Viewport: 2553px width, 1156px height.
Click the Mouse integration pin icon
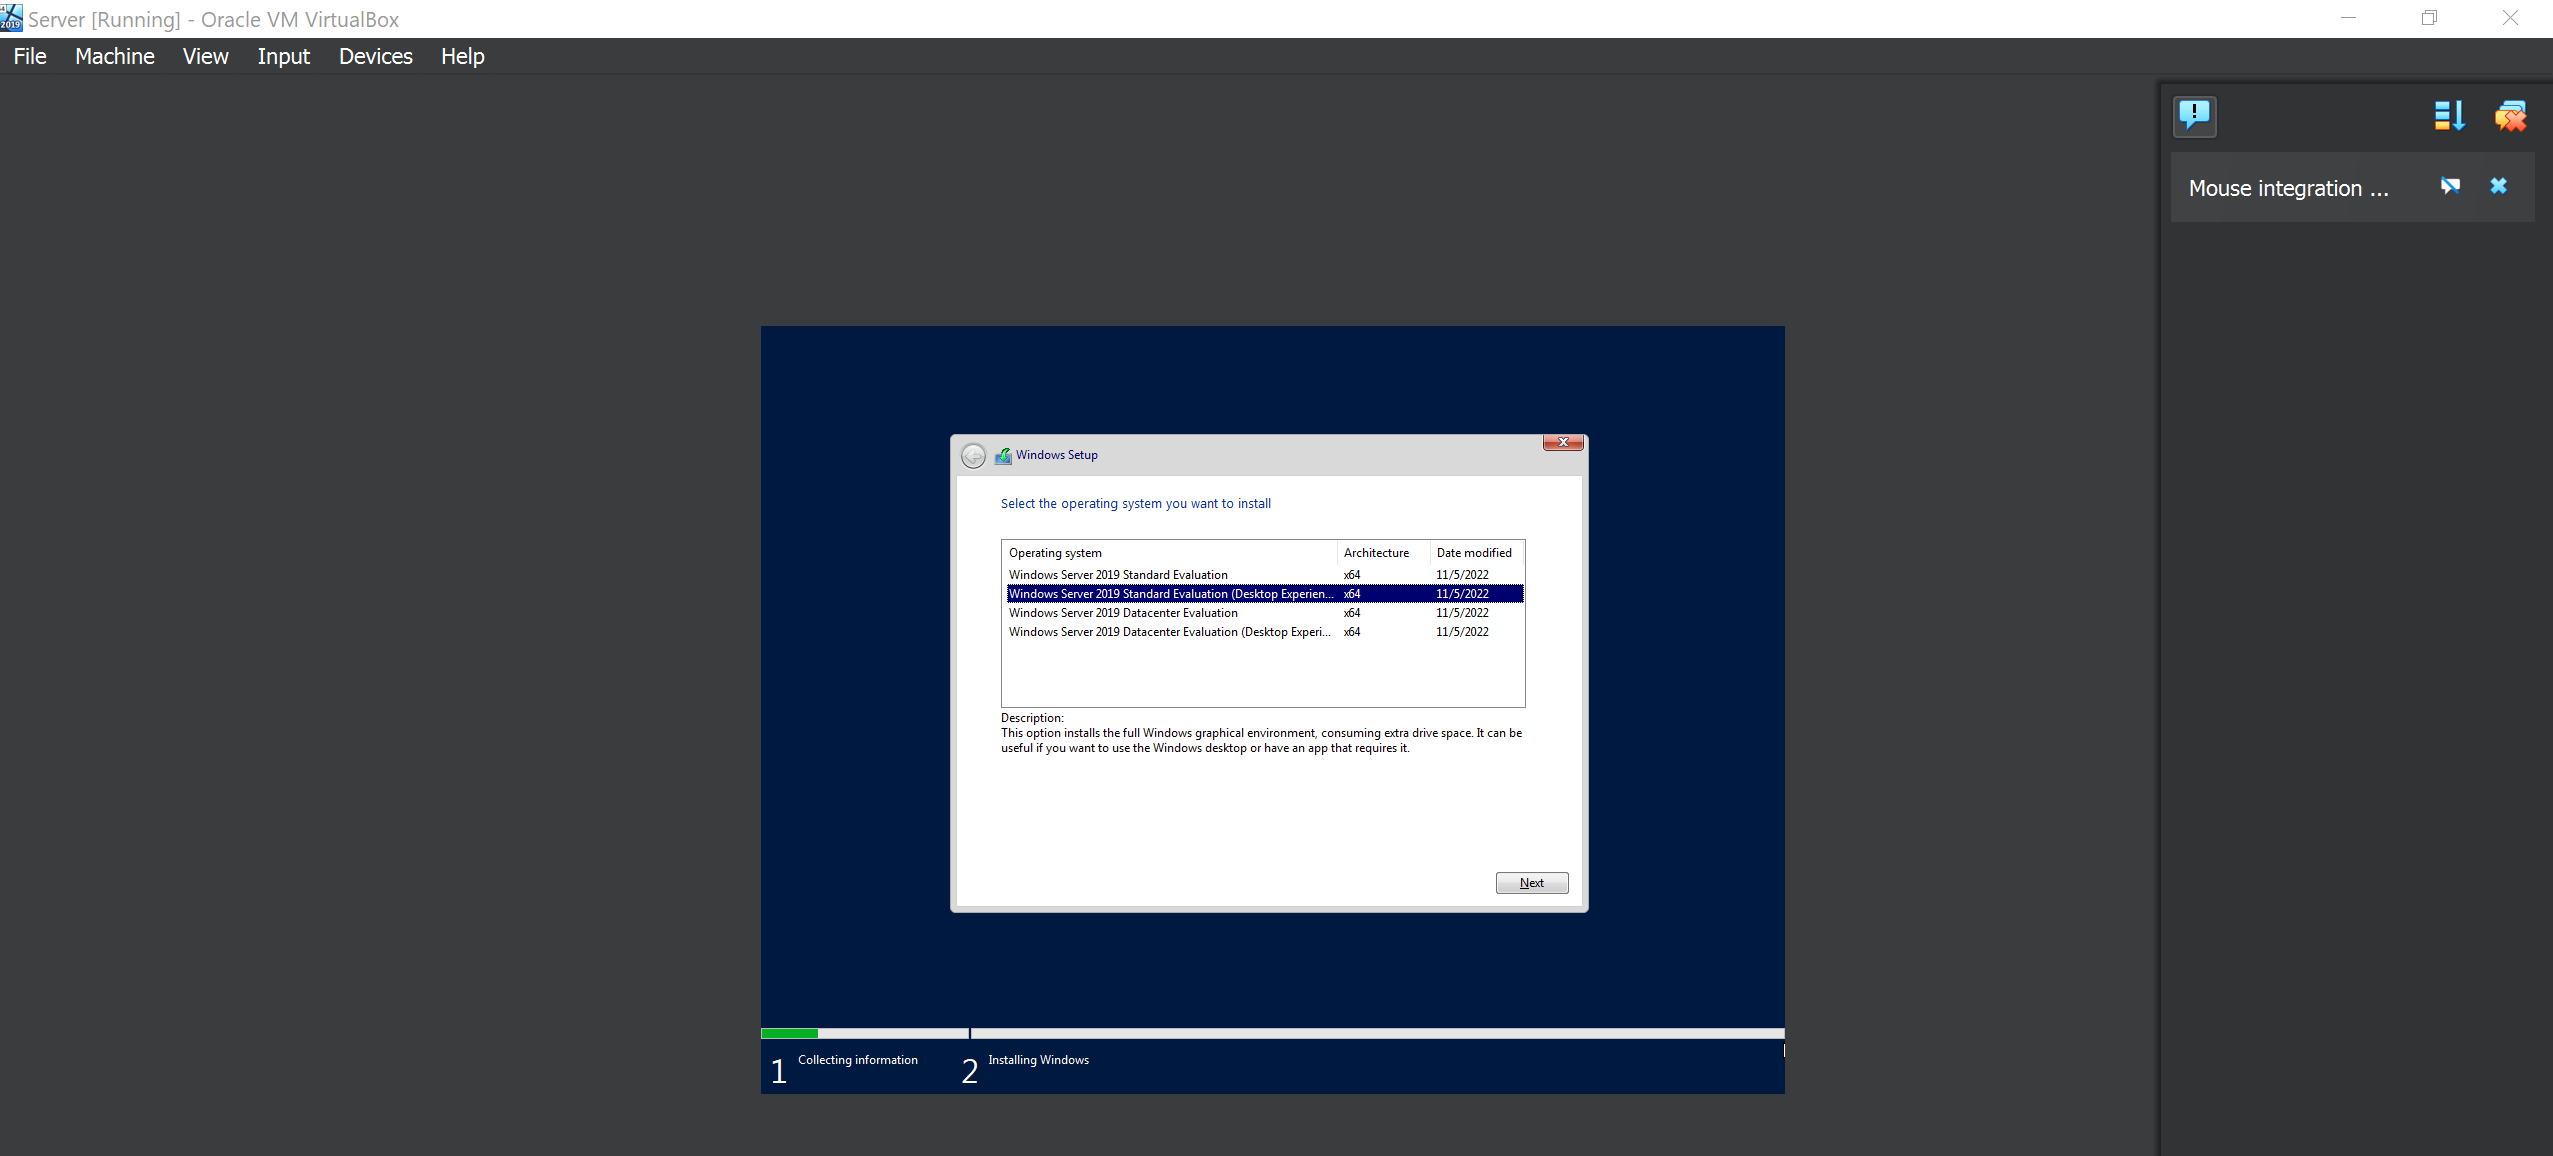[x=2450, y=186]
